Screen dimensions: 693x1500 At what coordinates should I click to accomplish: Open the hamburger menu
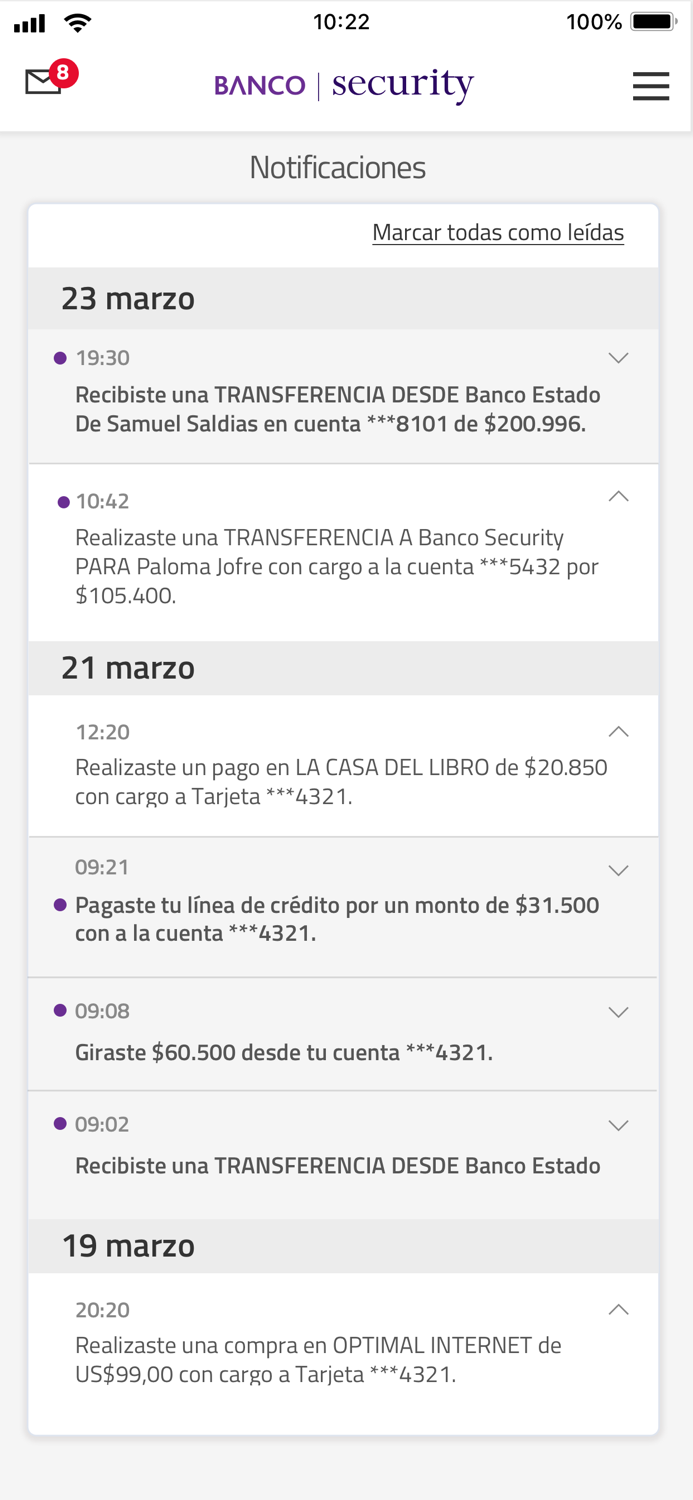tap(651, 87)
